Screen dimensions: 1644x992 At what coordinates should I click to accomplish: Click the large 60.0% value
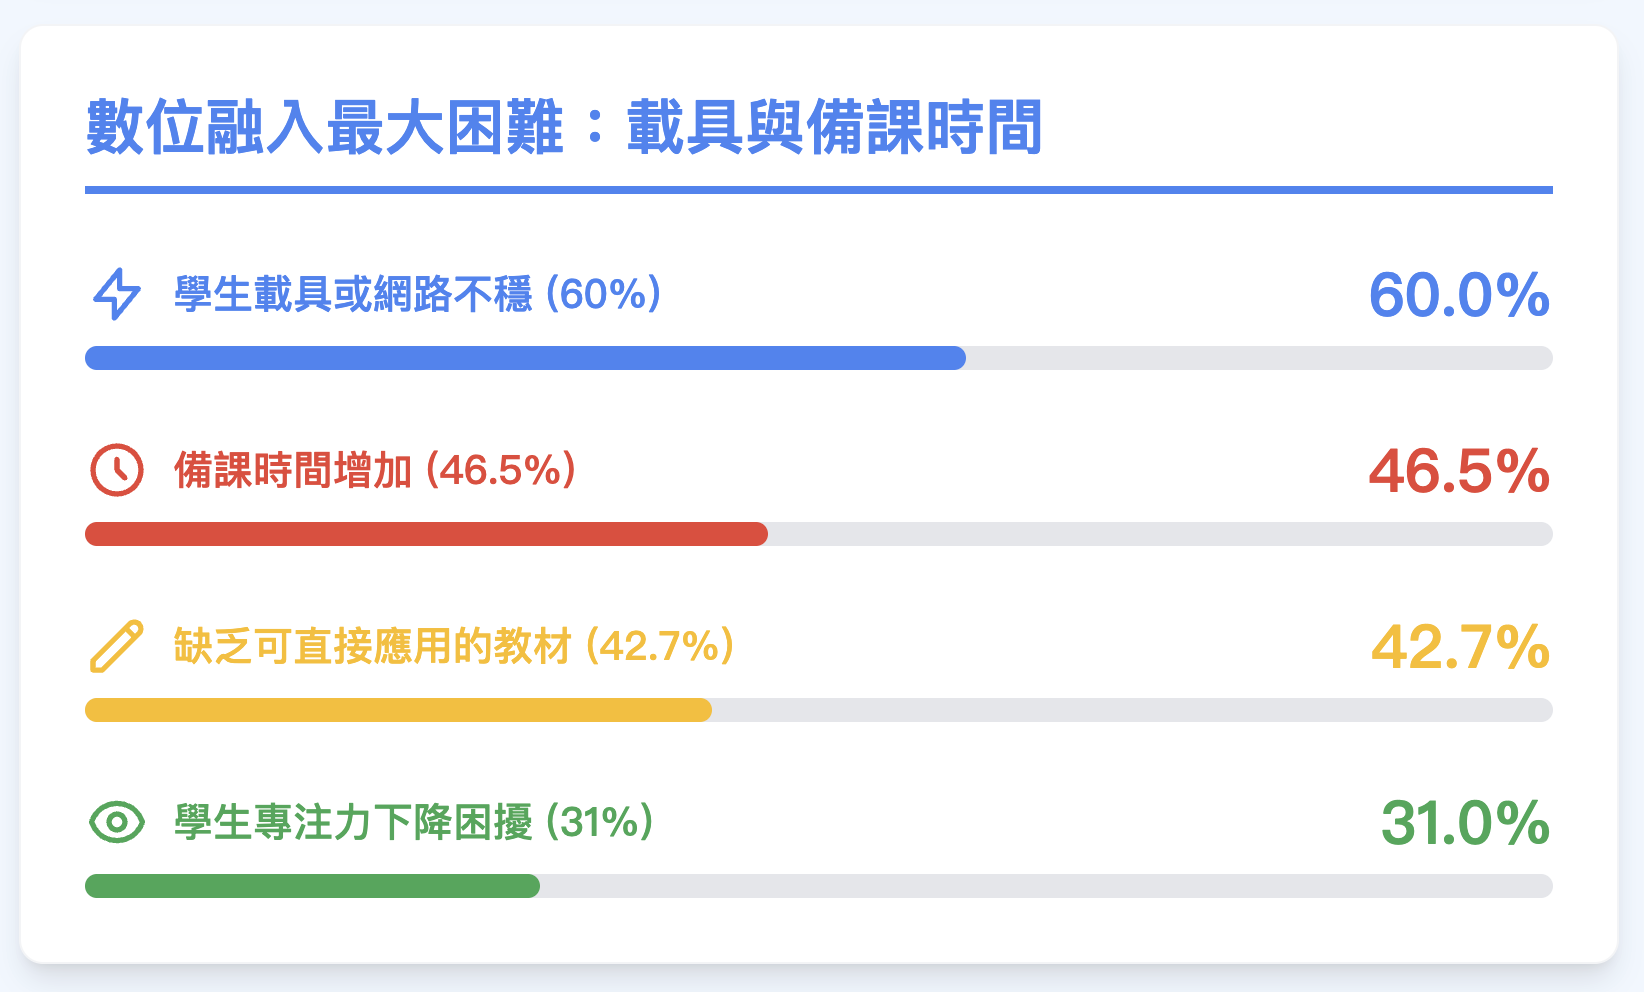[x=1459, y=295]
